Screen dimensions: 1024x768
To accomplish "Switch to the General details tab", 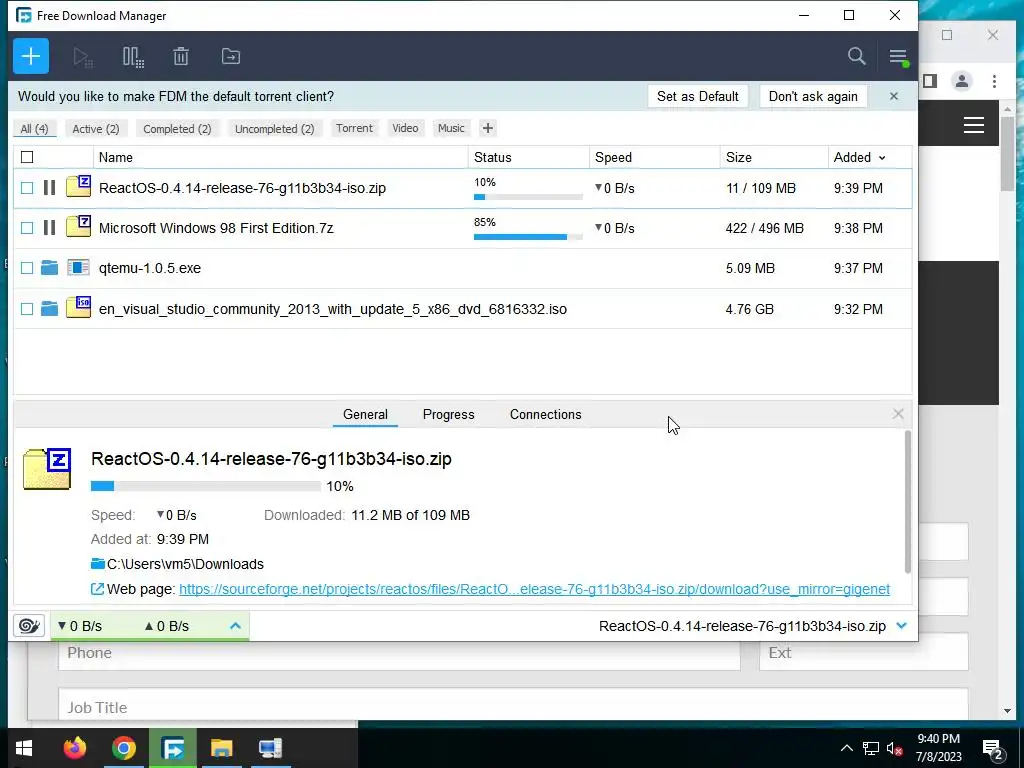I will pyautogui.click(x=365, y=415).
